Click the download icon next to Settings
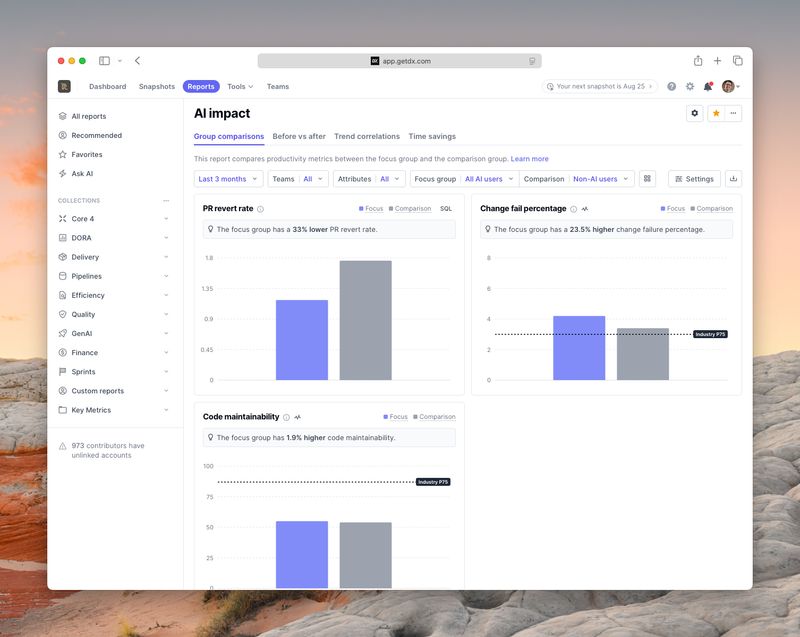 [733, 179]
